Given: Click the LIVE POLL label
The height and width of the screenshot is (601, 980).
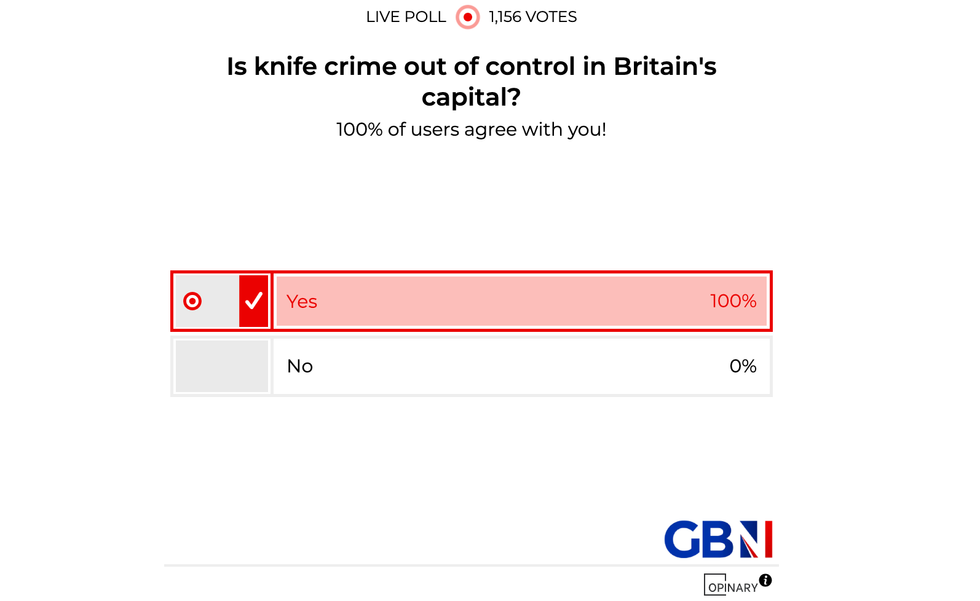Looking at the screenshot, I should pos(406,17).
